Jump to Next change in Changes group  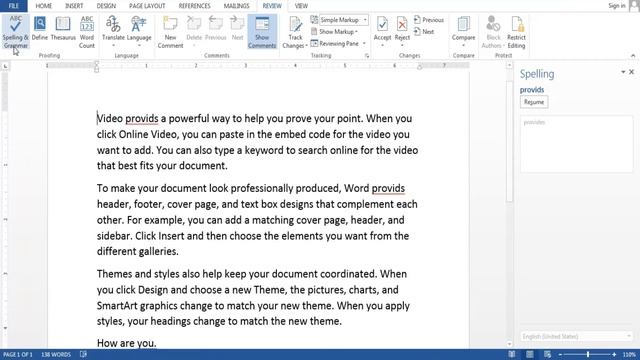point(424,31)
